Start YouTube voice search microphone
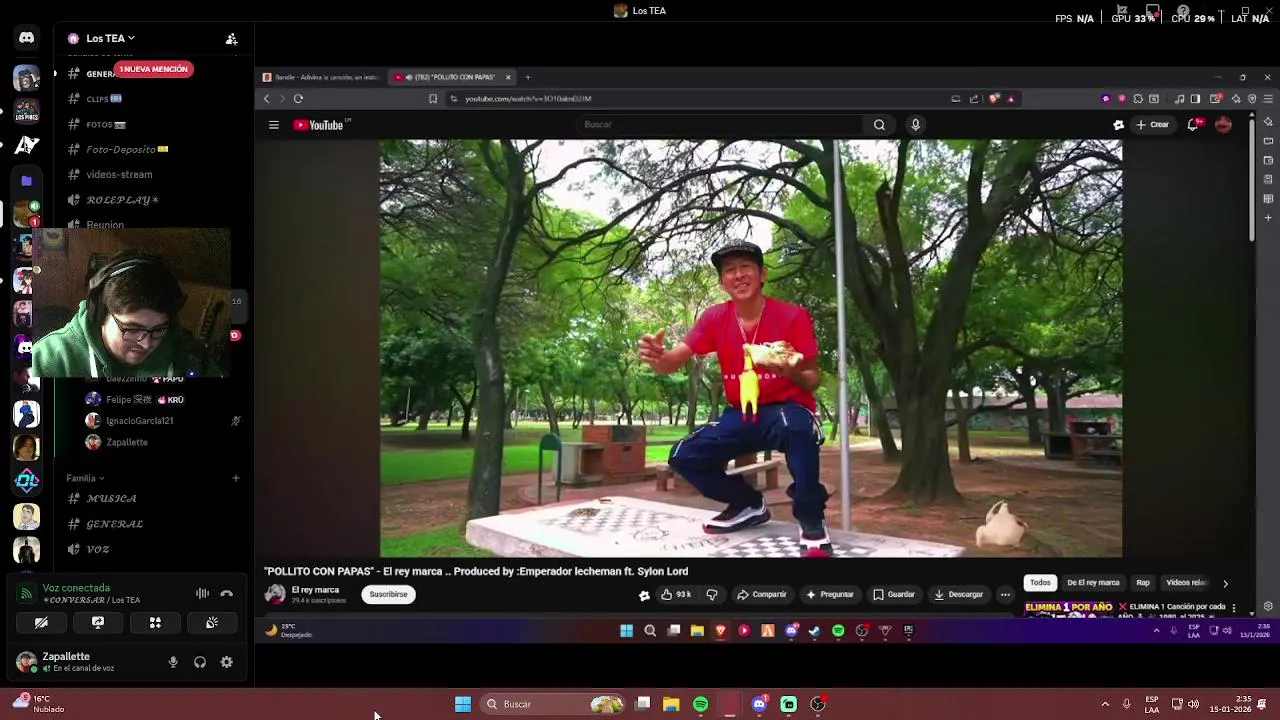The image size is (1280, 720). click(915, 125)
